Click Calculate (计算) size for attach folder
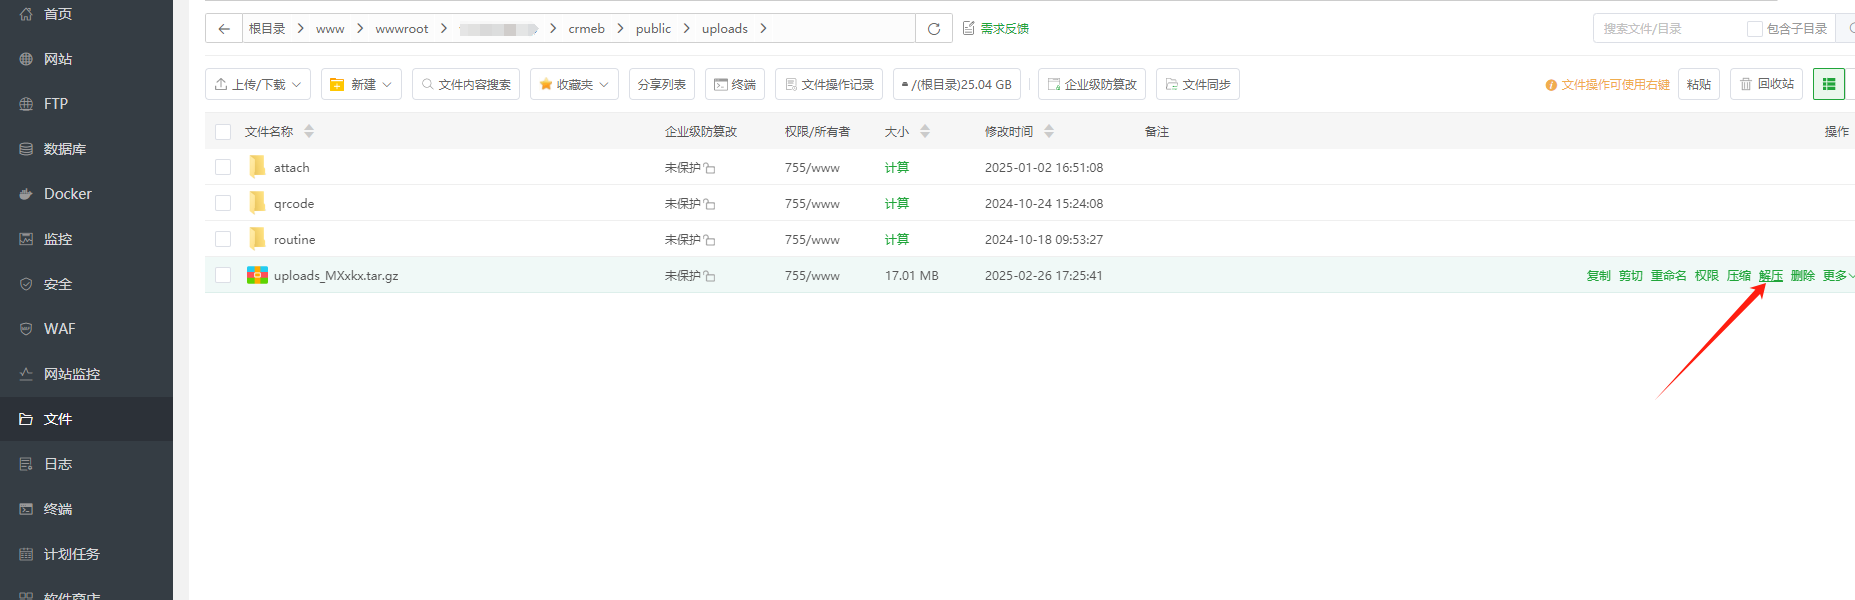This screenshot has height=600, width=1855. tap(896, 168)
